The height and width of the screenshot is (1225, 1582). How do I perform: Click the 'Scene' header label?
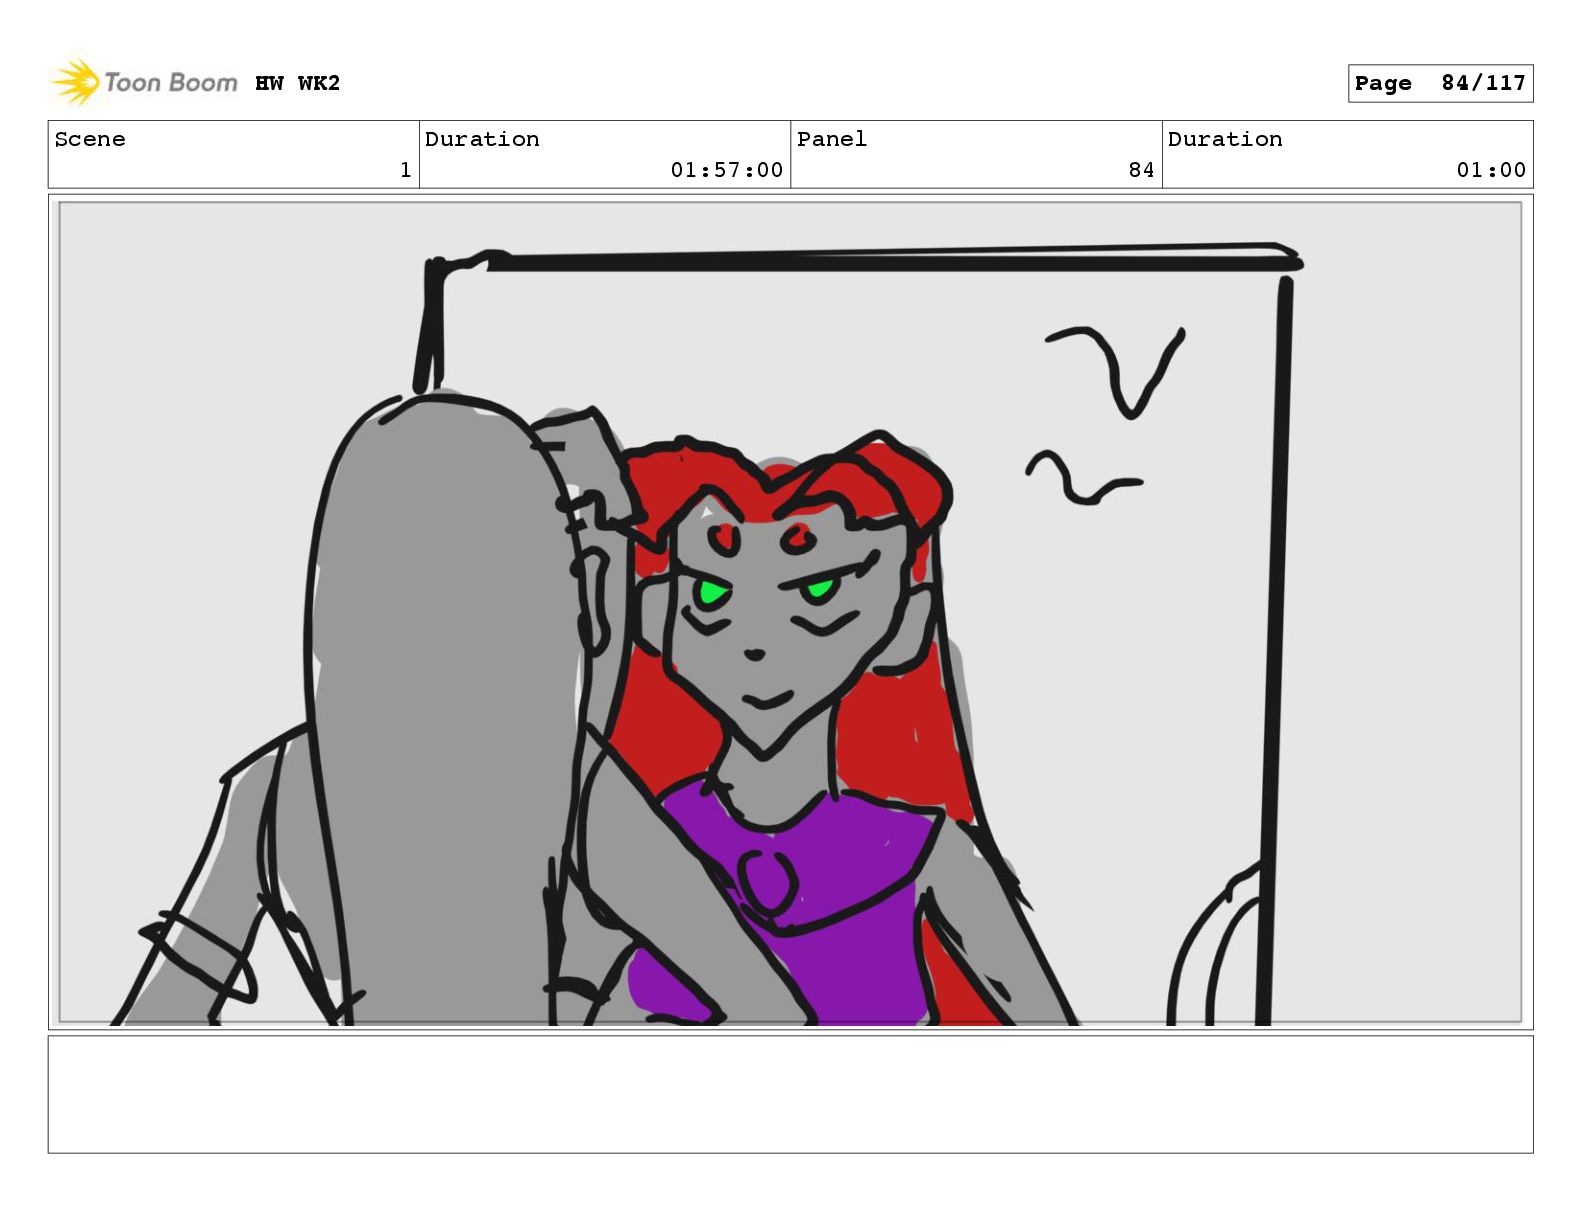[x=90, y=139]
